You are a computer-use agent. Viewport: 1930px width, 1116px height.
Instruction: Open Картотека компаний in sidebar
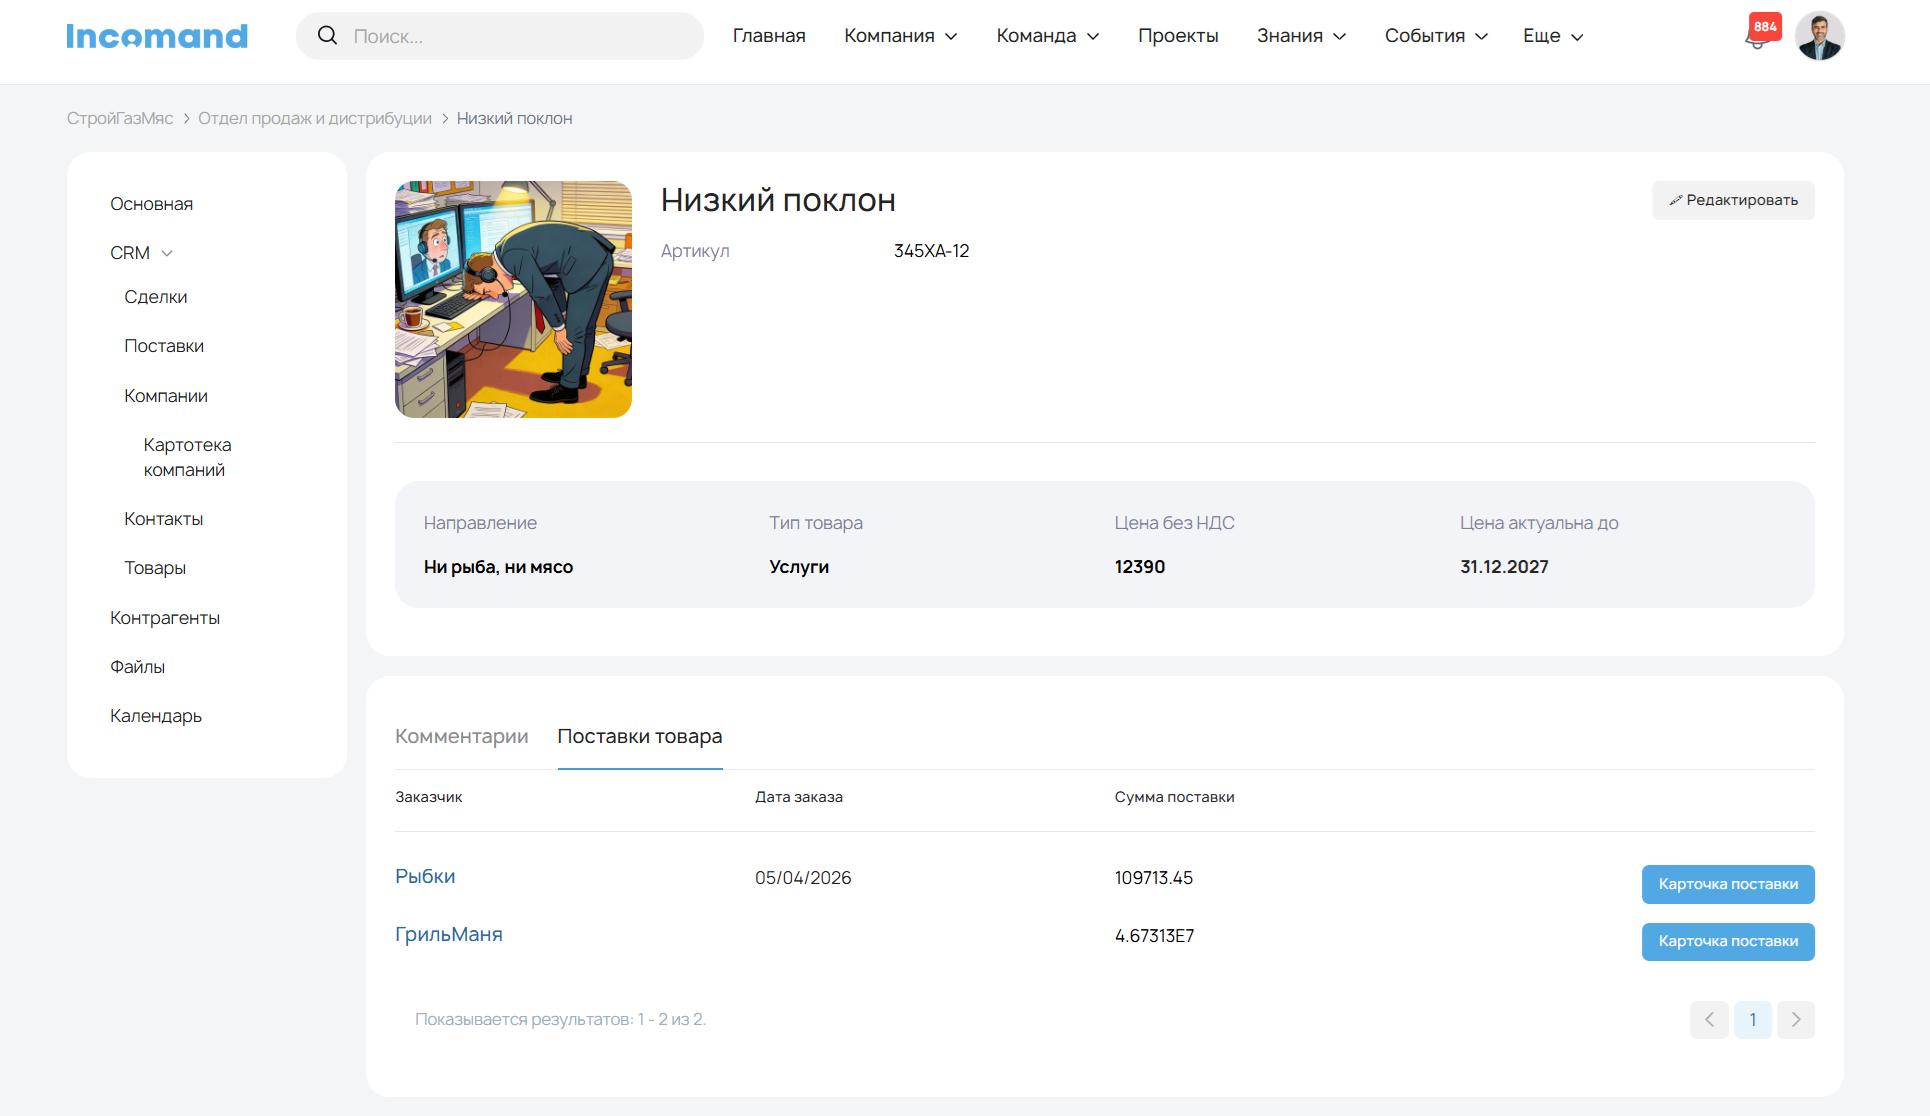coord(187,457)
